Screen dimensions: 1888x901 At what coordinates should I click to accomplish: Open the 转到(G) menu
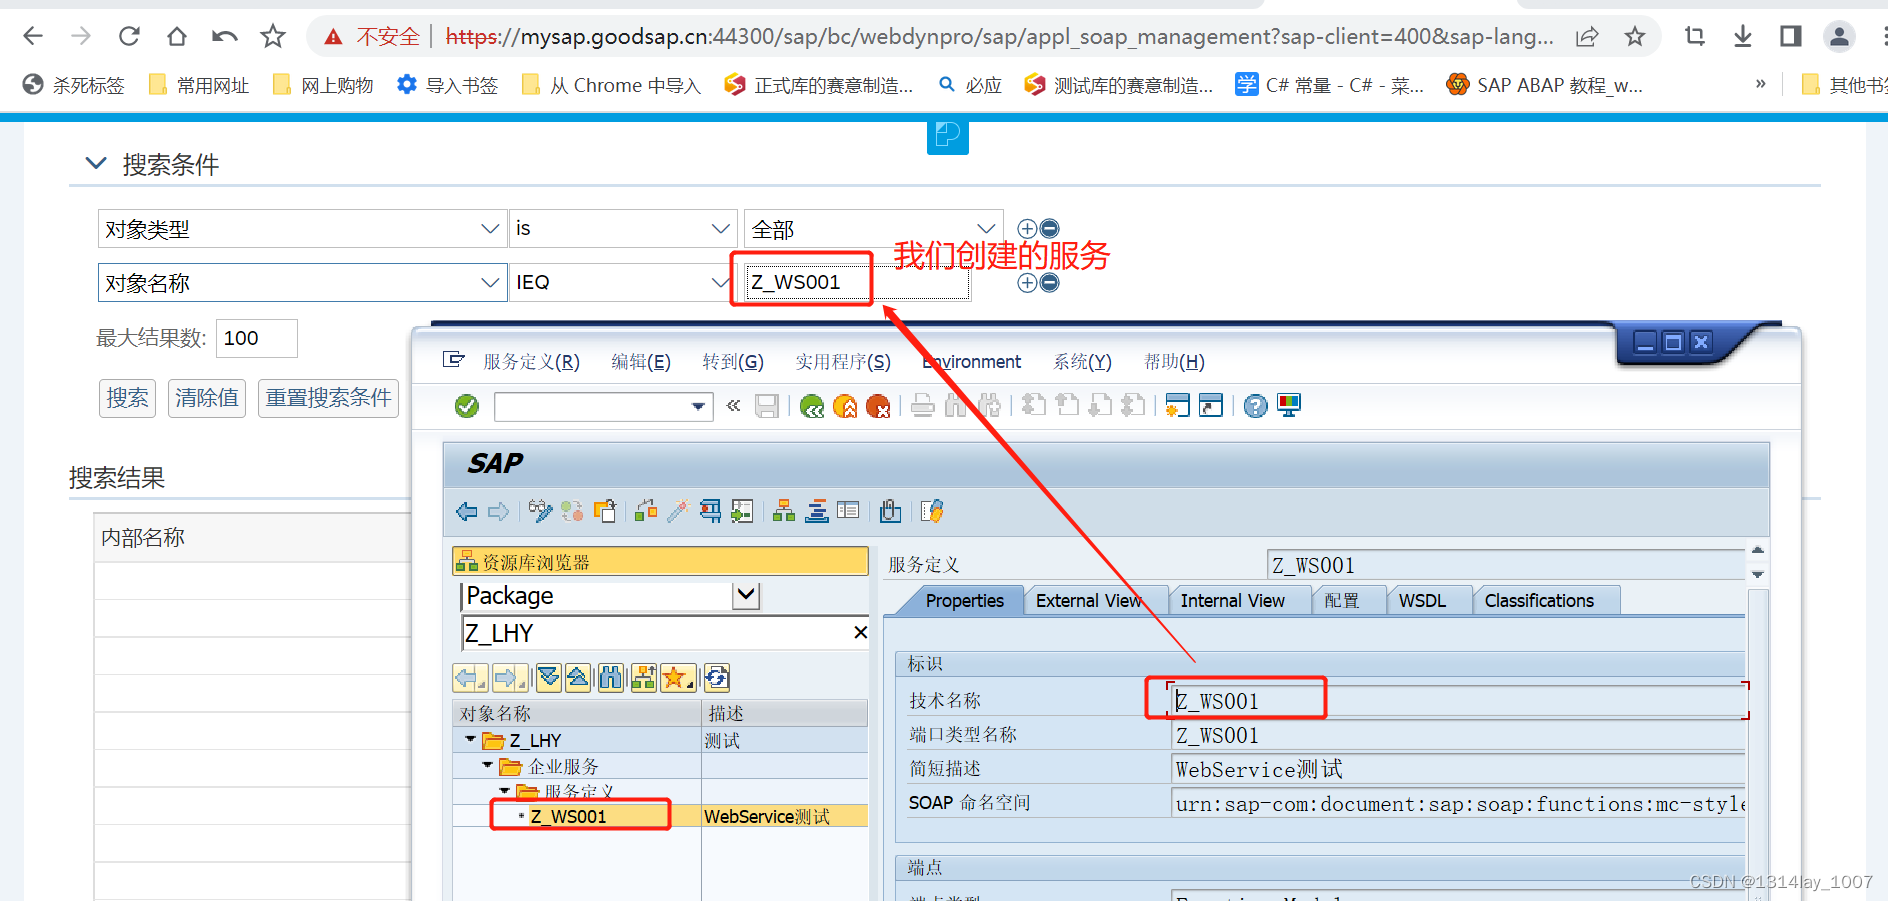(x=733, y=362)
